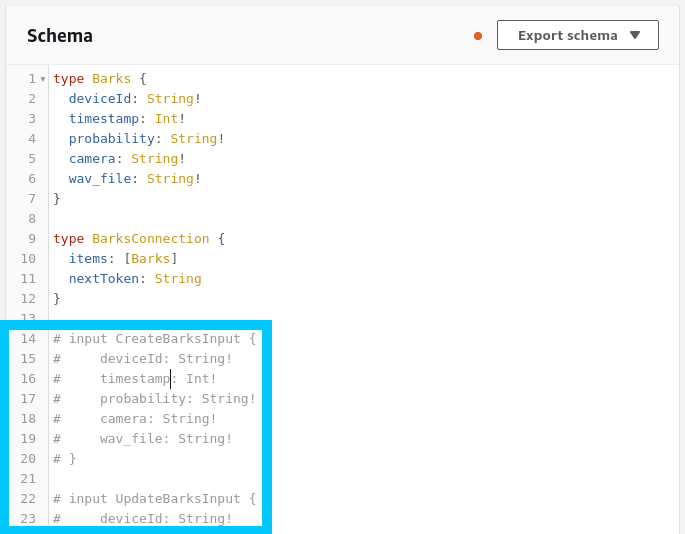
Task: Click items: [Barks] on line 10
Action: coord(123,258)
